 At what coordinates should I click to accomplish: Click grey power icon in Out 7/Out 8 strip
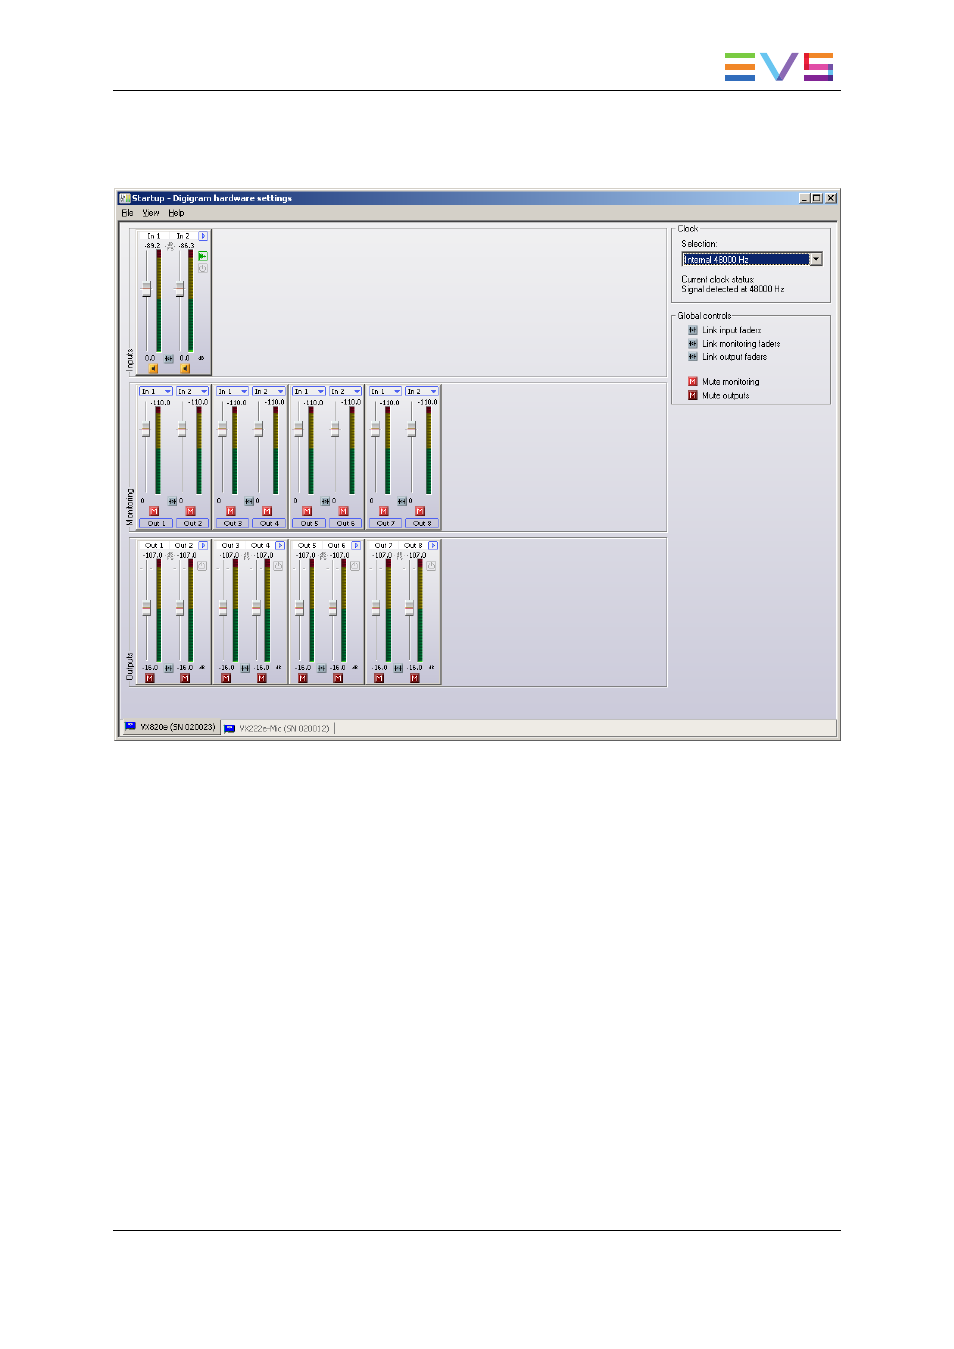[432, 566]
